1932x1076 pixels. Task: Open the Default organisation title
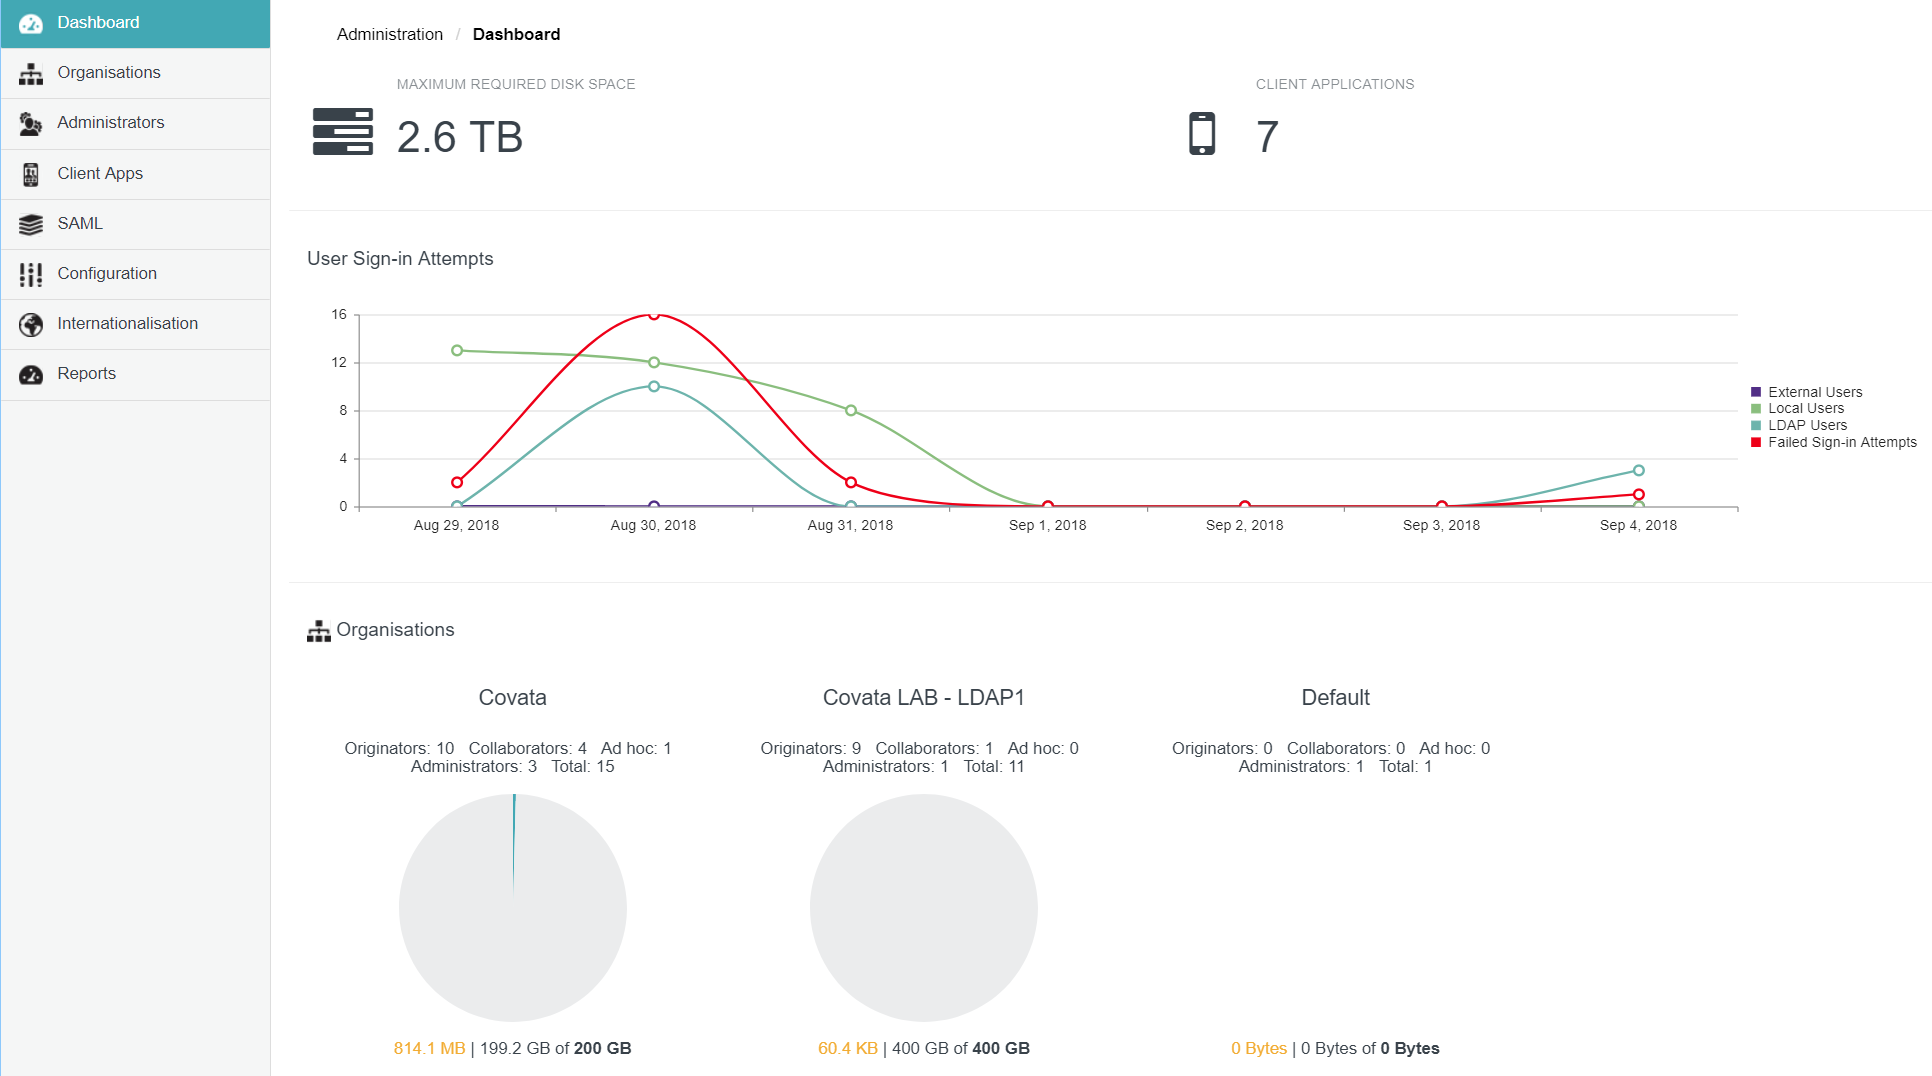1335,697
